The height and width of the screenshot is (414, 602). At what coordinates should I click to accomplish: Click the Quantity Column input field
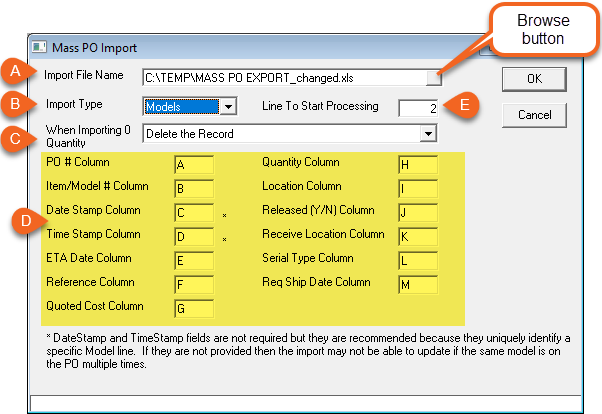click(x=418, y=165)
